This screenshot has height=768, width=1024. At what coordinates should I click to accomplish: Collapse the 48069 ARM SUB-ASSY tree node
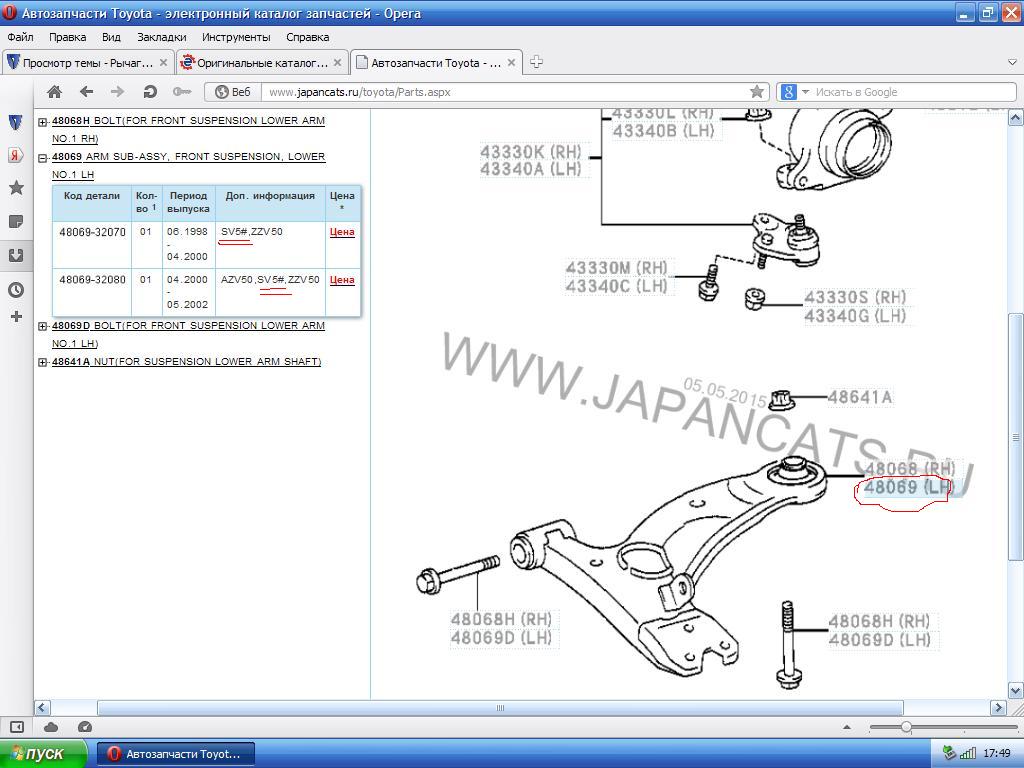tap(43, 158)
